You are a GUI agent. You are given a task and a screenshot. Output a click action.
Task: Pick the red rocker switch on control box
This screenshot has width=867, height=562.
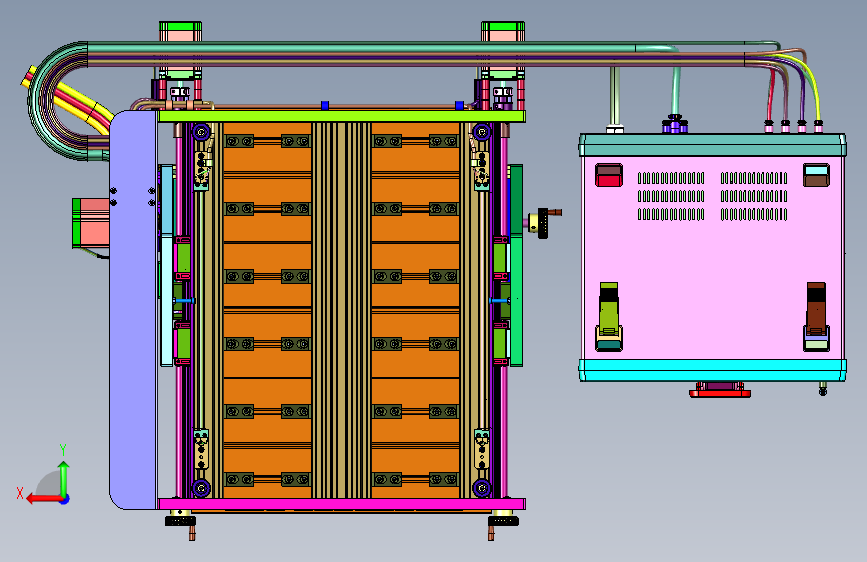(x=609, y=175)
